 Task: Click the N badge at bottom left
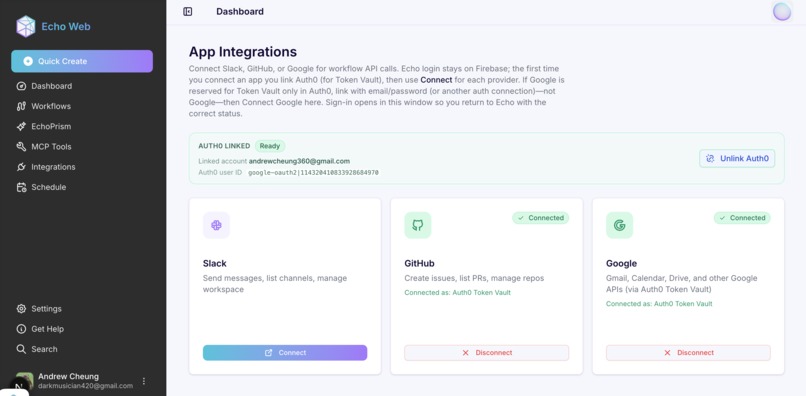[19, 387]
